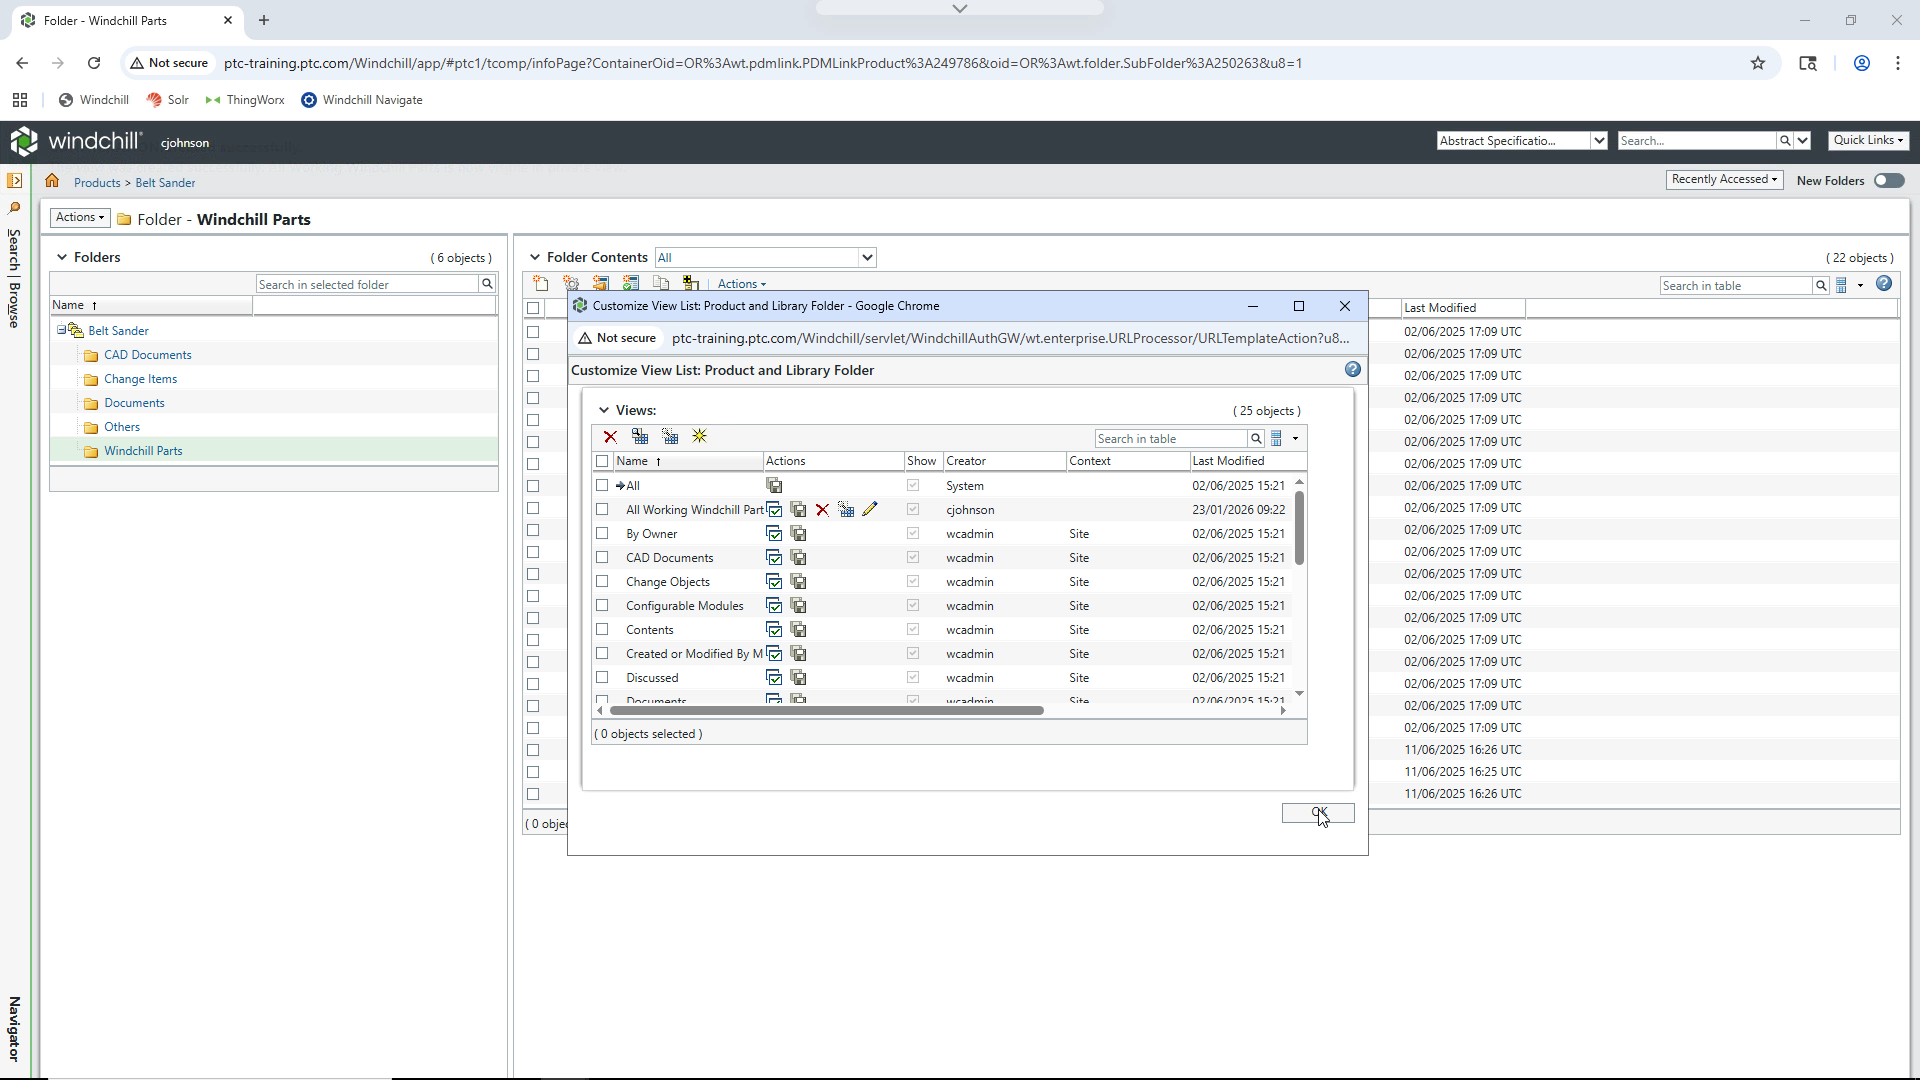The width and height of the screenshot is (1920, 1080).
Task: Open the Solr bookmark
Action: (168, 100)
